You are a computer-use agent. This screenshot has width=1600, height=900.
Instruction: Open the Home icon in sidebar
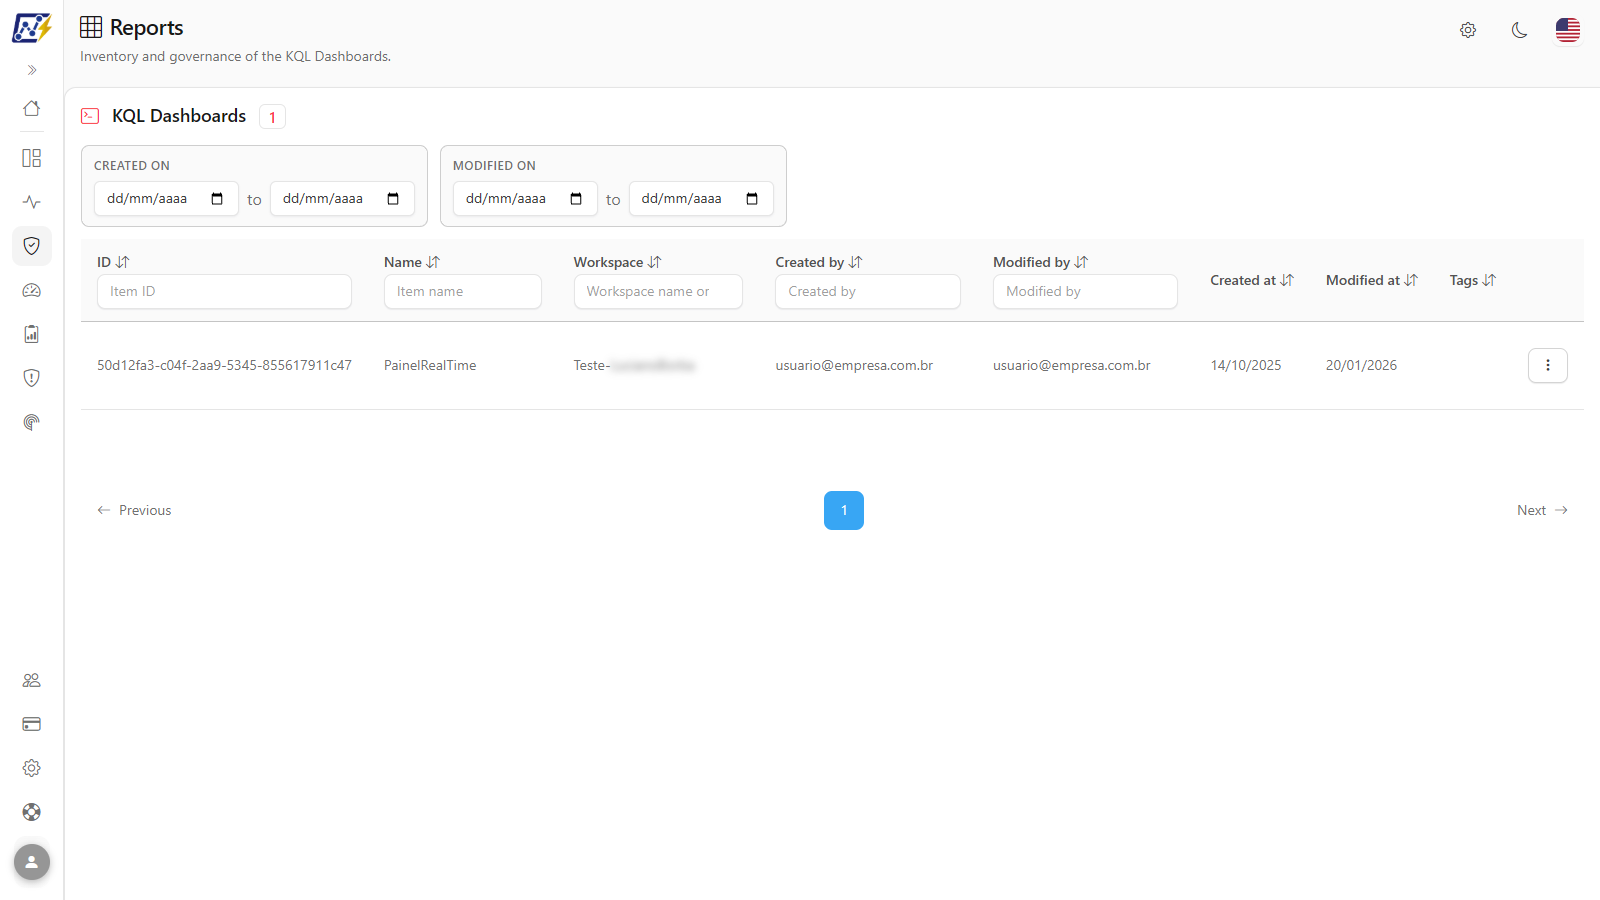click(32, 108)
